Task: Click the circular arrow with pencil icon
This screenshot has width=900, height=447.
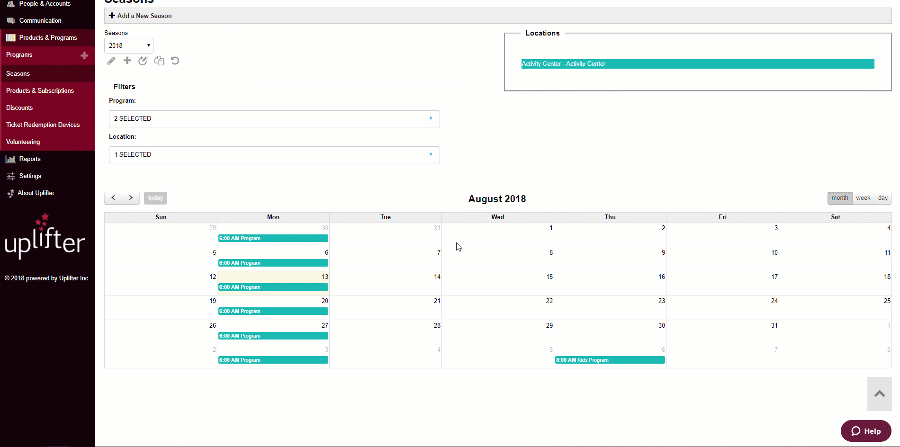Action: 143,60
